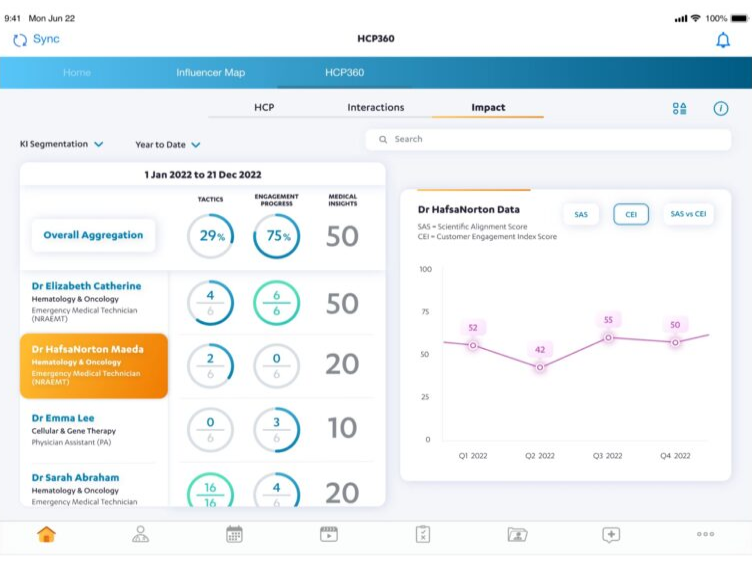Select Dr Elizabeth Catherine from list
Screen dimensions: 752x564
[87, 286]
